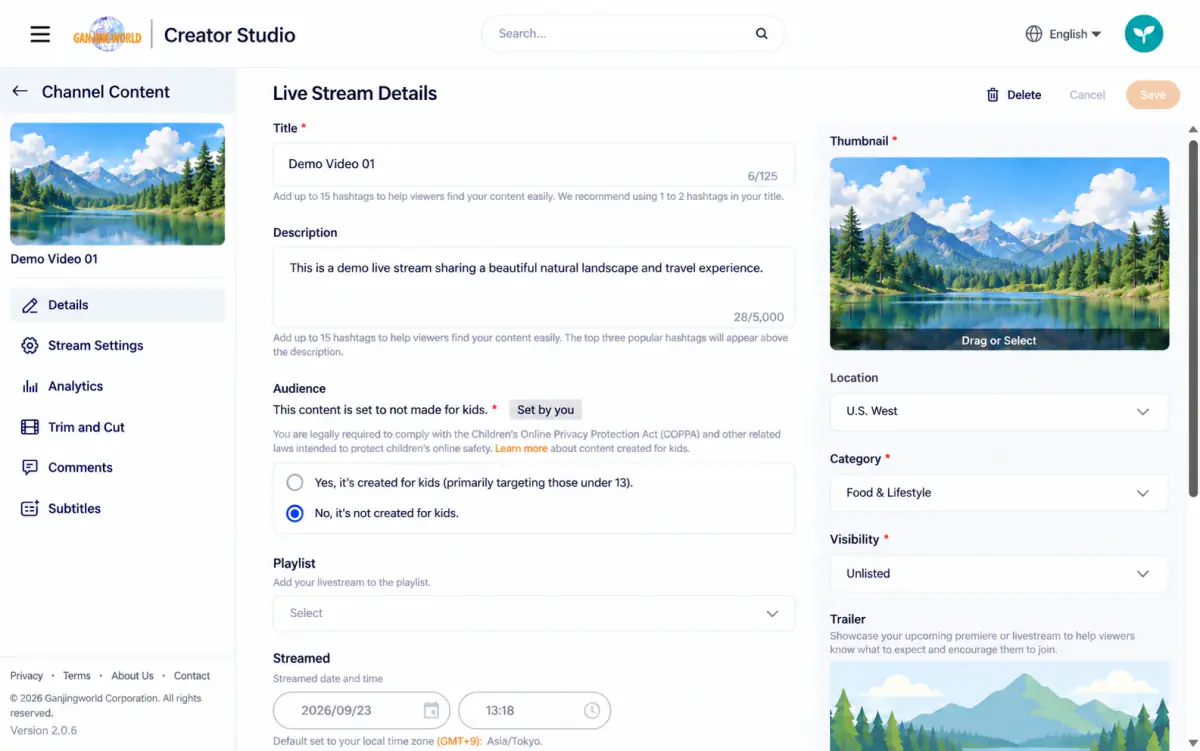This screenshot has width=1200, height=751.
Task: Click the Cancel button
Action: tap(1087, 95)
